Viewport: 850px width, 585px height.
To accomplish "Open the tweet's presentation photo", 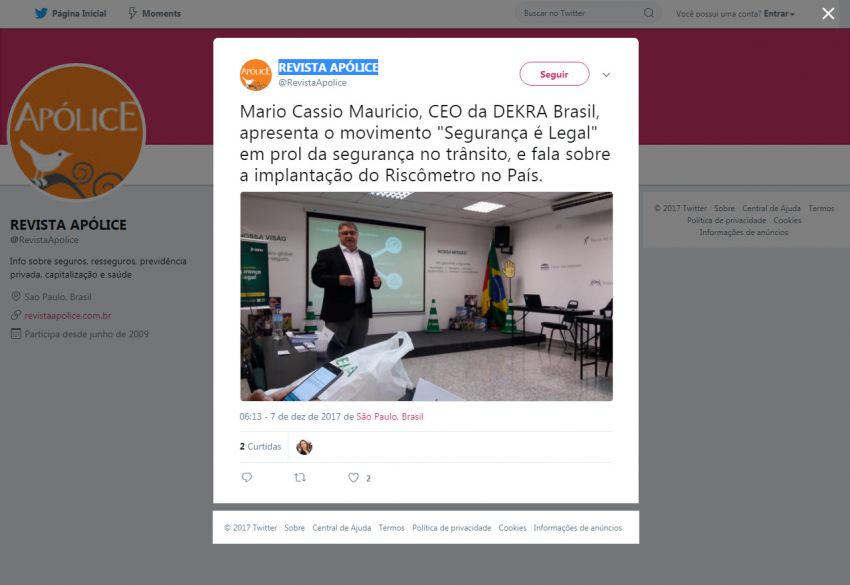I will (x=426, y=296).
